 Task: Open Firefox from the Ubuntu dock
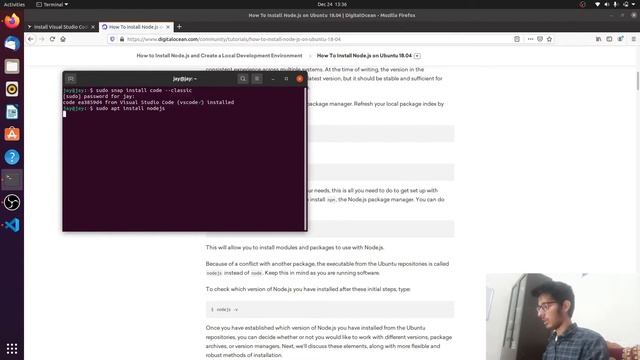(12, 20)
